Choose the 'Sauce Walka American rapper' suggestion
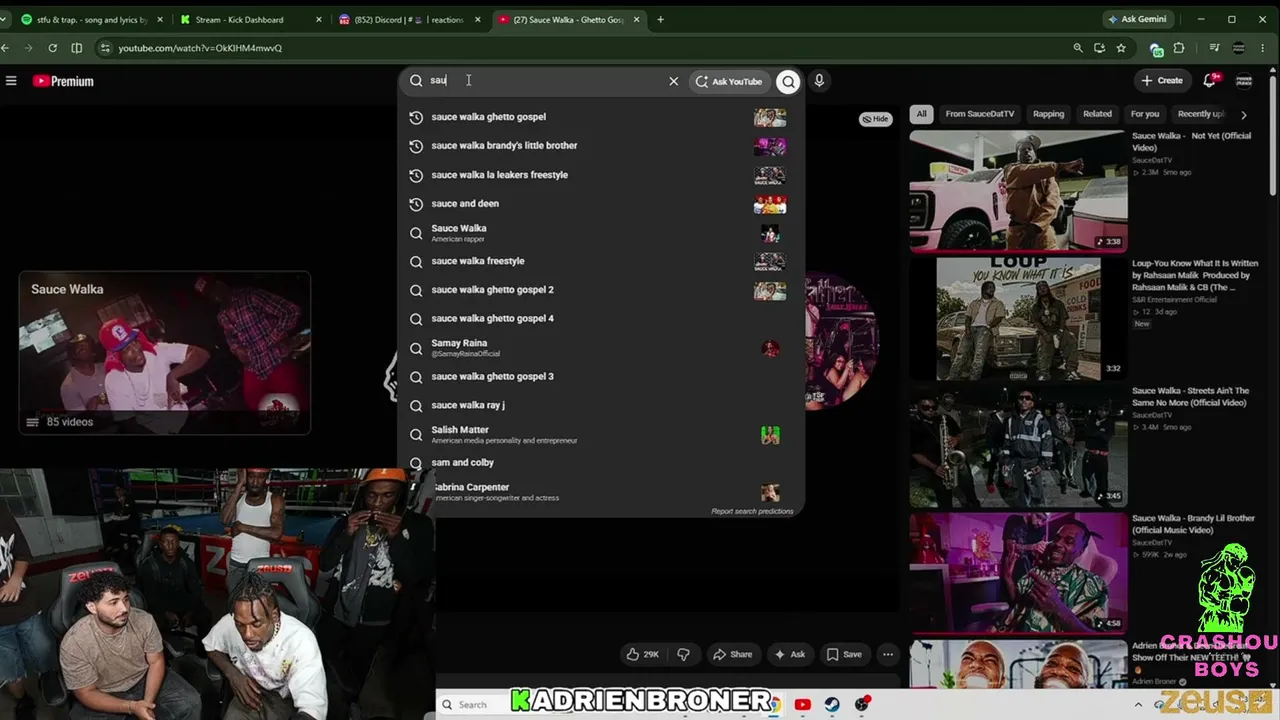1280x720 pixels. 600,233
